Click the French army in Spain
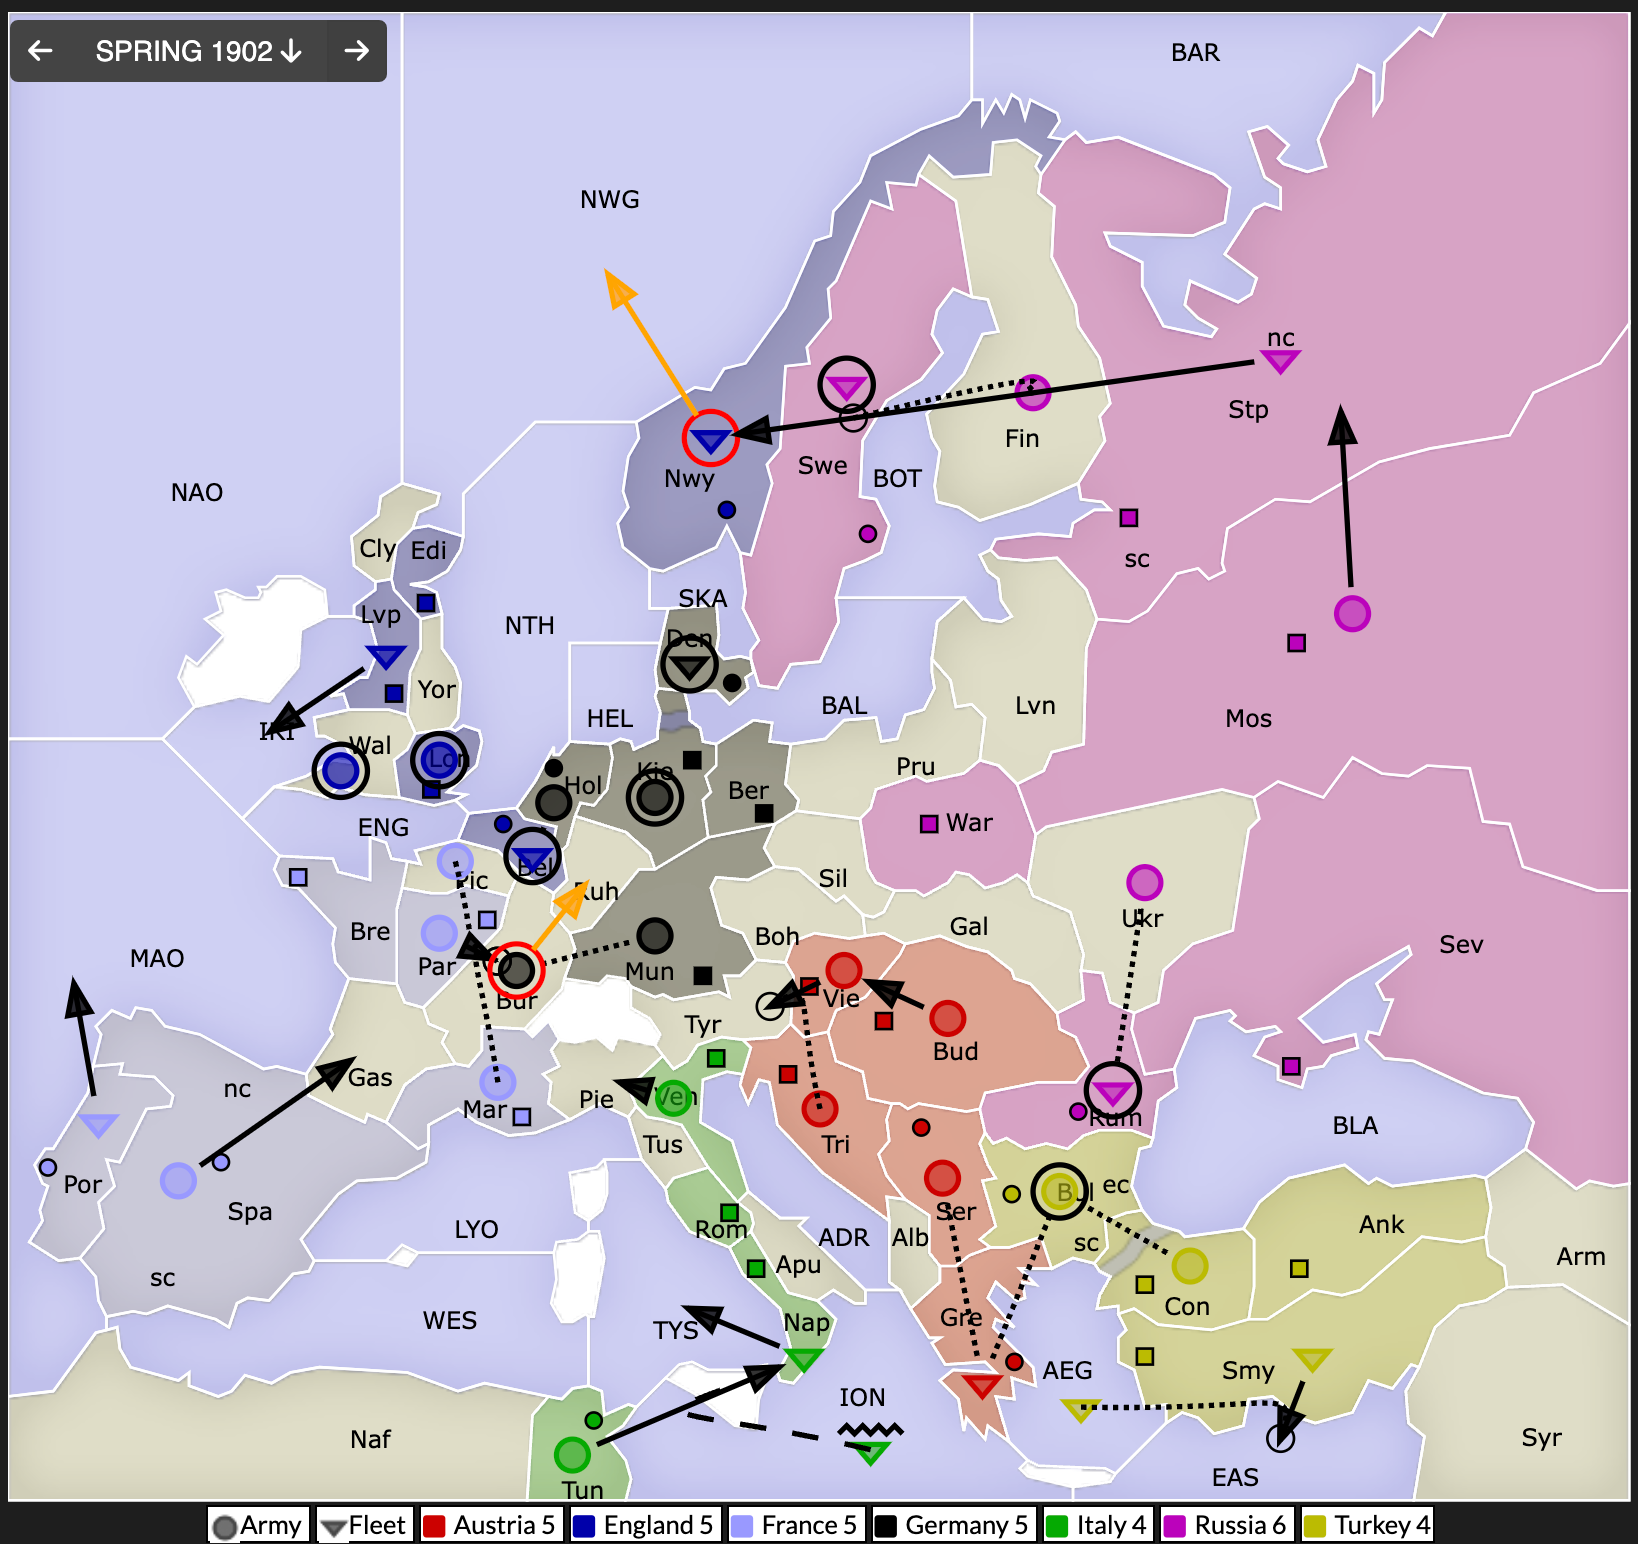This screenshot has height=1544, width=1638. [x=178, y=1180]
